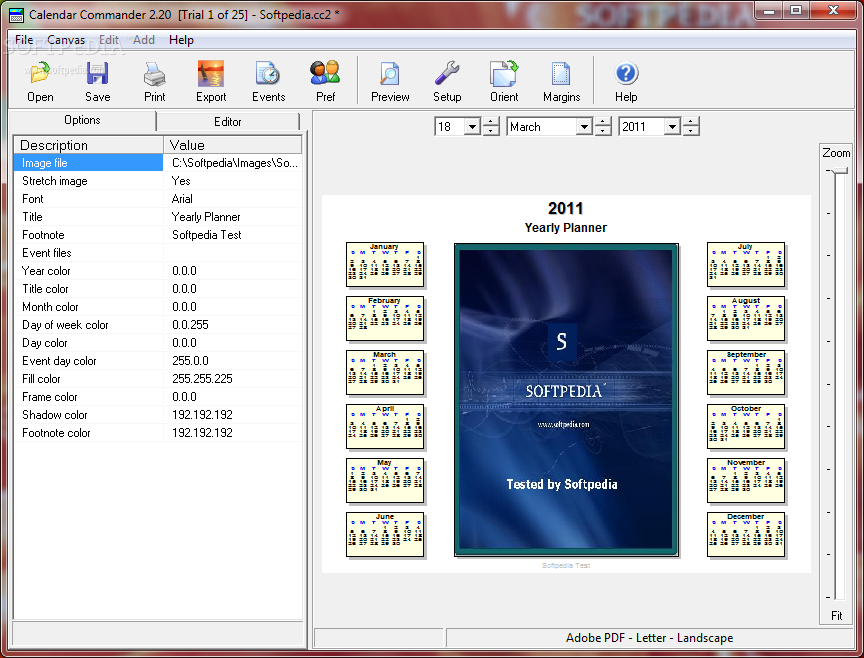This screenshot has width=864, height=658.
Task: Select the Font option row
Action: [158, 199]
